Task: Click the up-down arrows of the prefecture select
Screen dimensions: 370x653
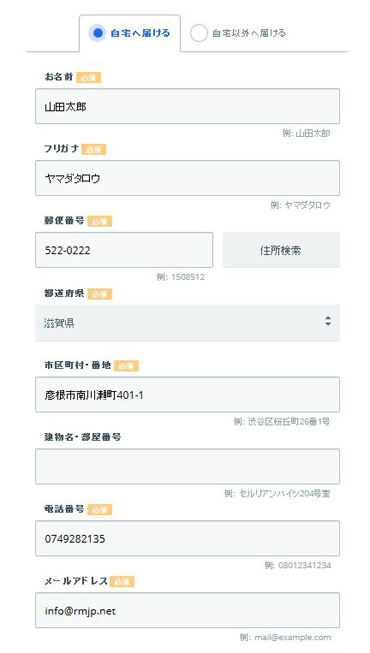Action: 328,321
